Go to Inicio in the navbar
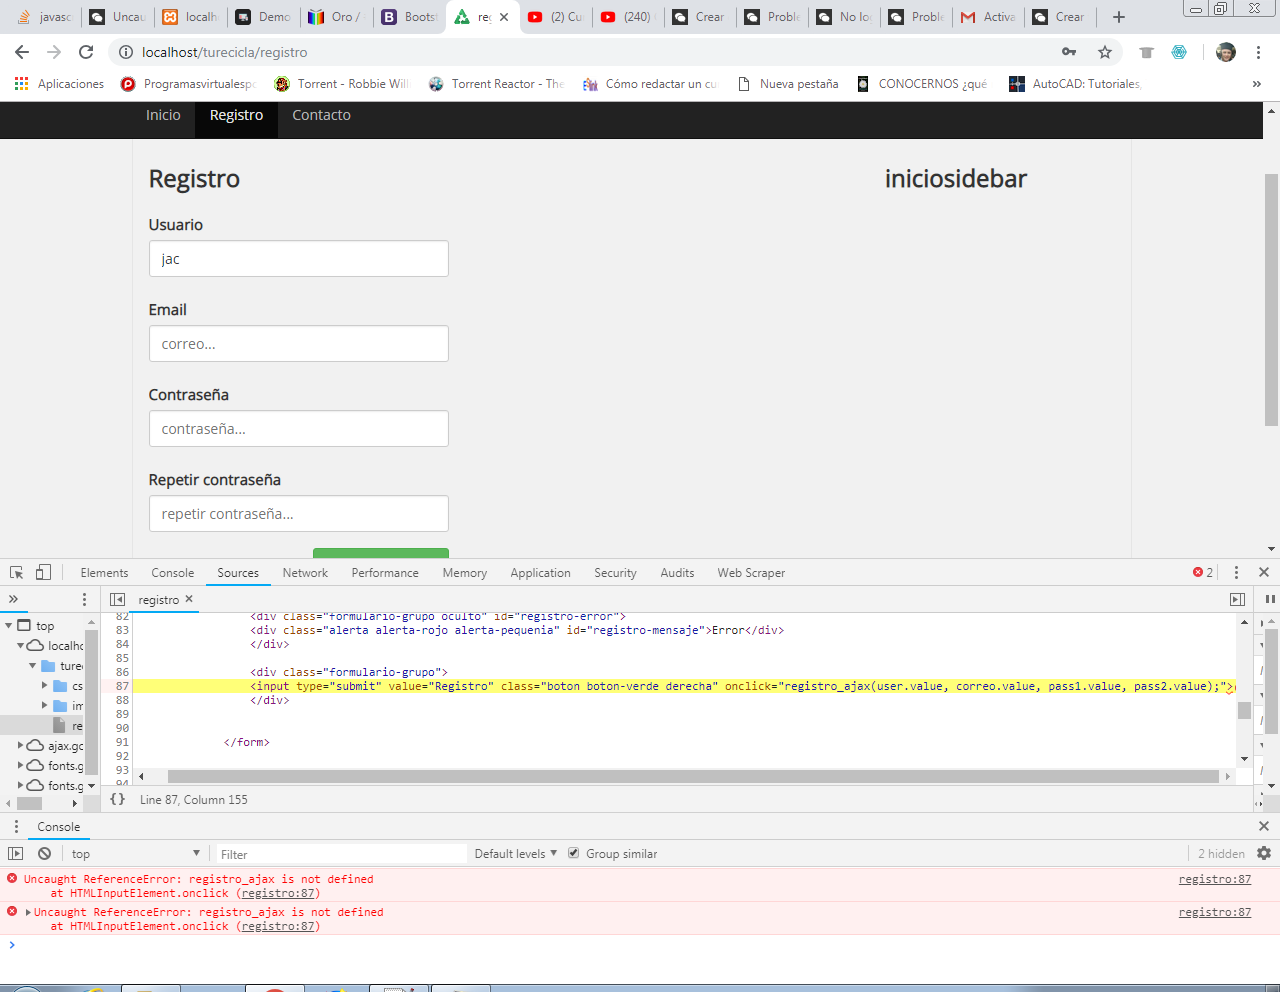This screenshot has height=992, width=1280. (163, 116)
